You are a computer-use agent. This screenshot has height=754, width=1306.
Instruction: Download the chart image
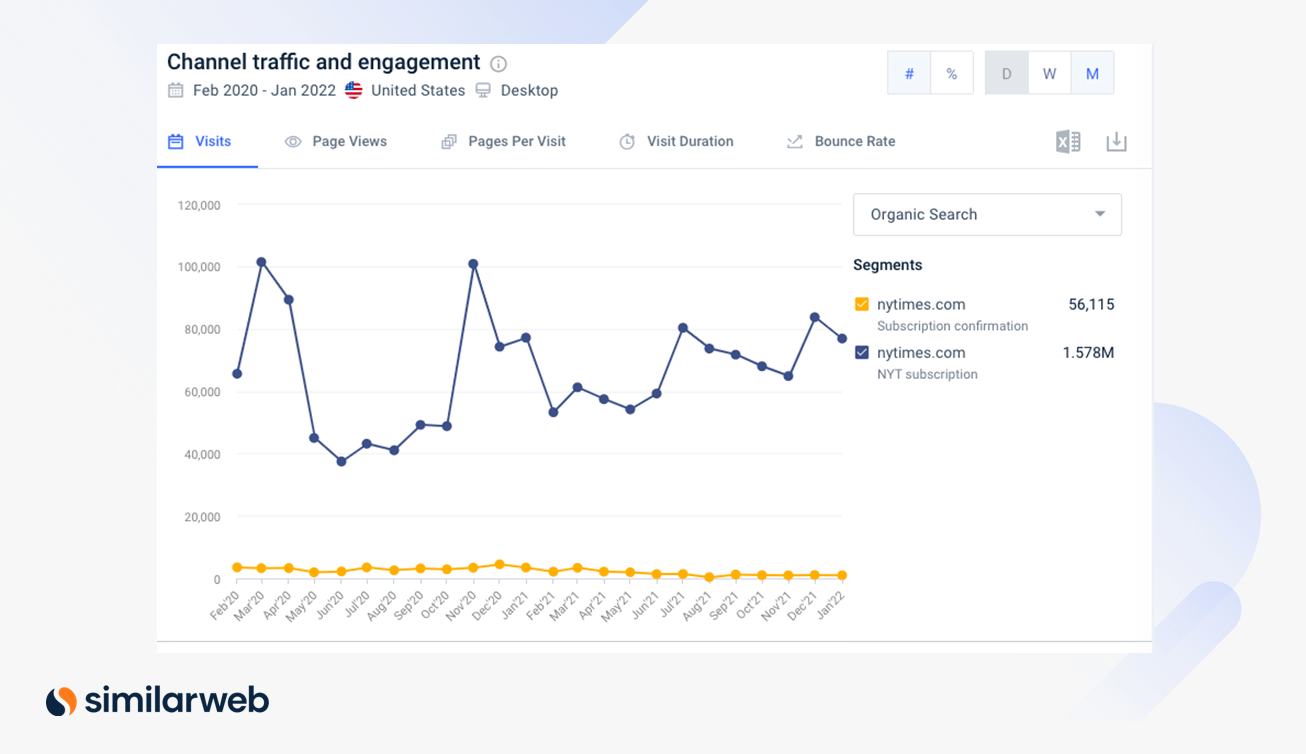click(1116, 141)
